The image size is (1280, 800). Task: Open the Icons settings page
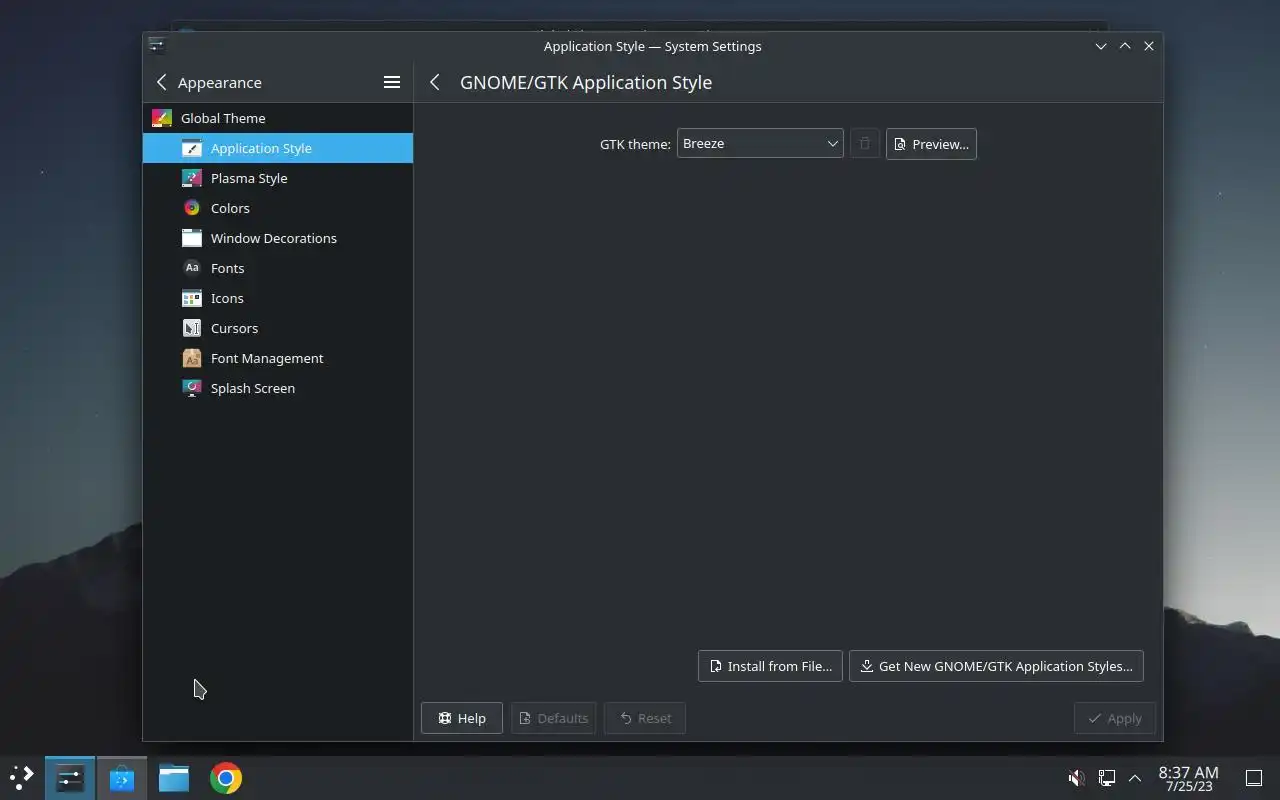[278, 298]
